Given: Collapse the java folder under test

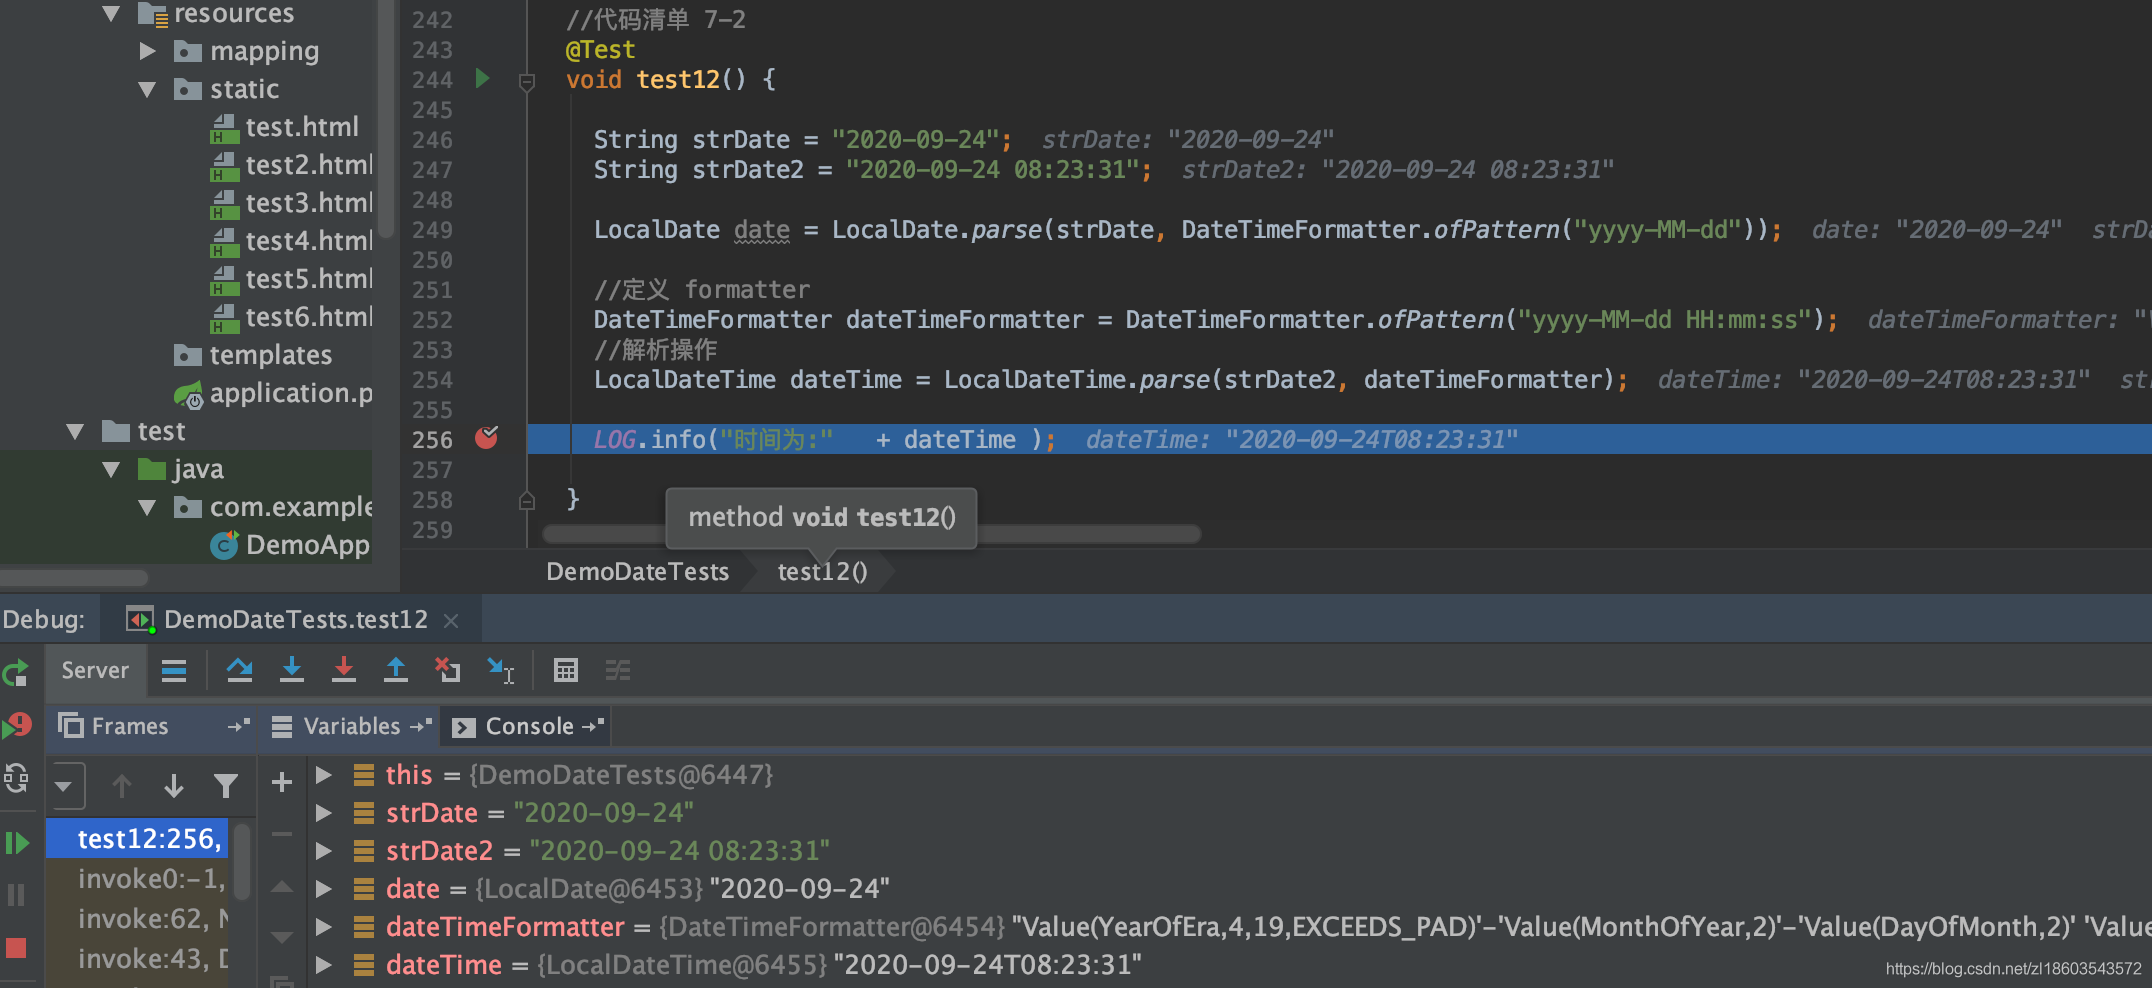Looking at the screenshot, I should 111,469.
